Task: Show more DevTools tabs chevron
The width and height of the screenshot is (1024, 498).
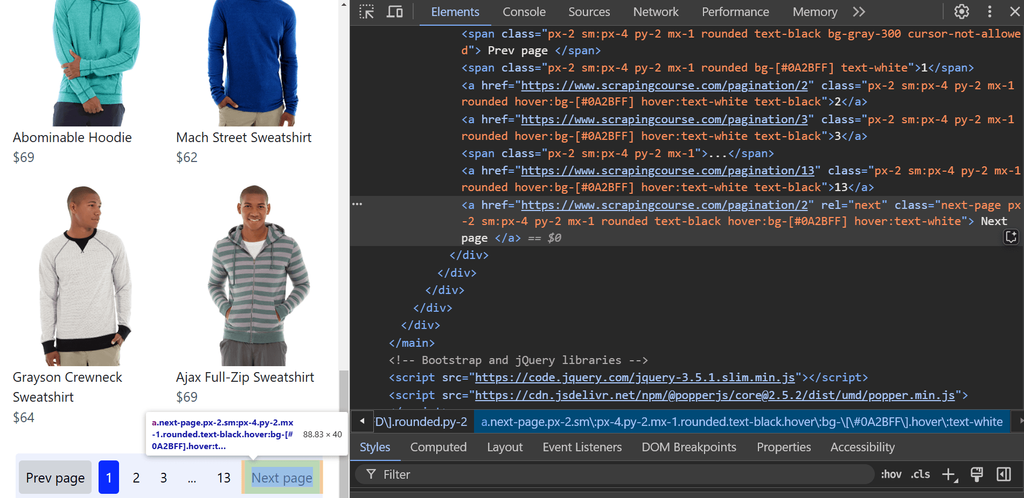Action: pos(859,12)
